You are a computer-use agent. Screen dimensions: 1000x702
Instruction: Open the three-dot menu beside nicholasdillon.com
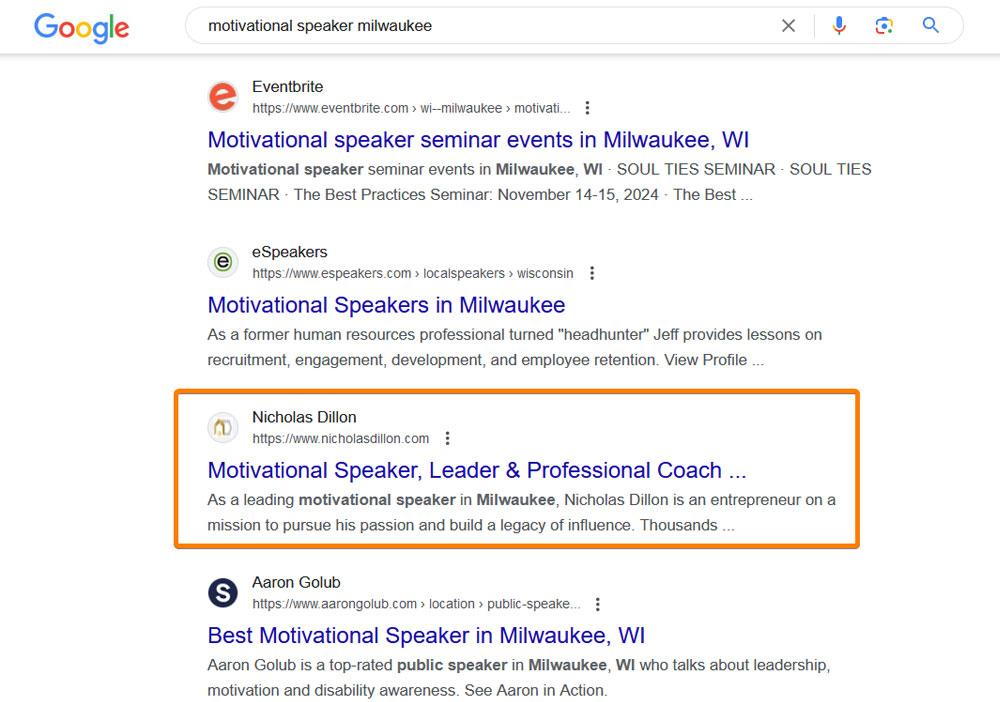pyautogui.click(x=448, y=439)
